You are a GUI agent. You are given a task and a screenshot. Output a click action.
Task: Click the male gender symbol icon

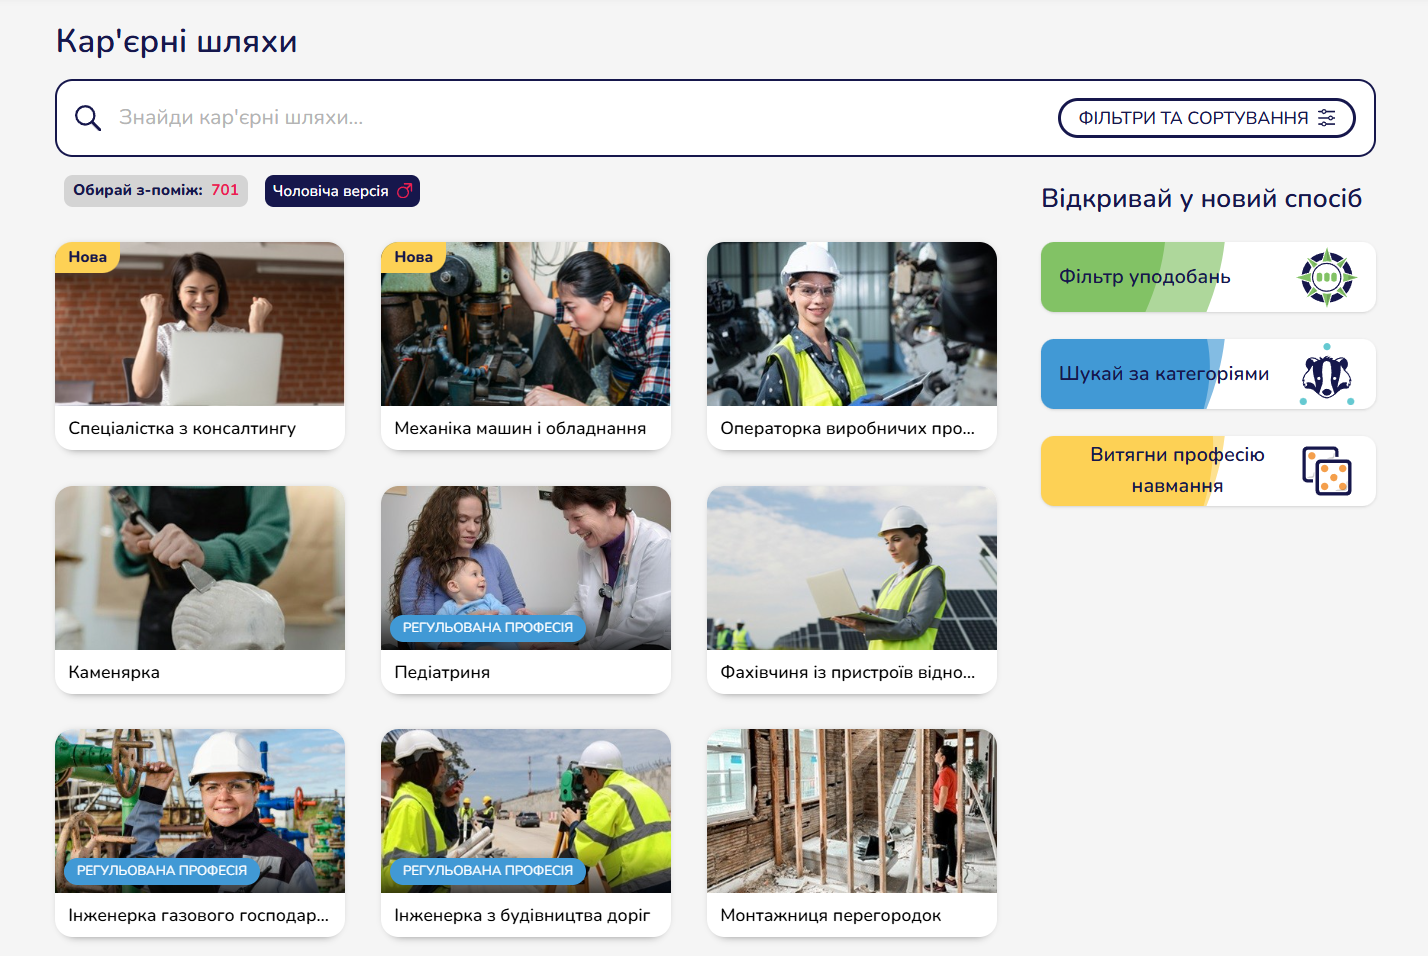(404, 191)
